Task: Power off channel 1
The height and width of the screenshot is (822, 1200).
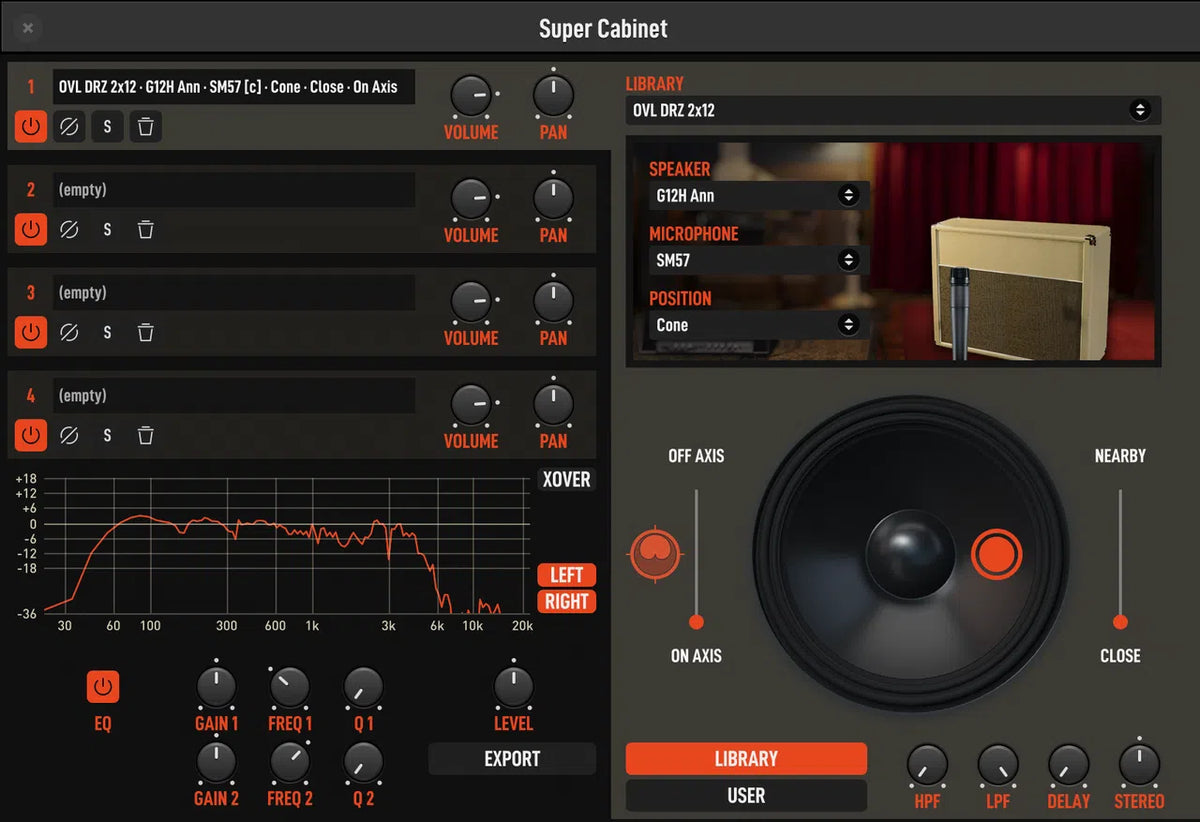Action: click(30, 126)
